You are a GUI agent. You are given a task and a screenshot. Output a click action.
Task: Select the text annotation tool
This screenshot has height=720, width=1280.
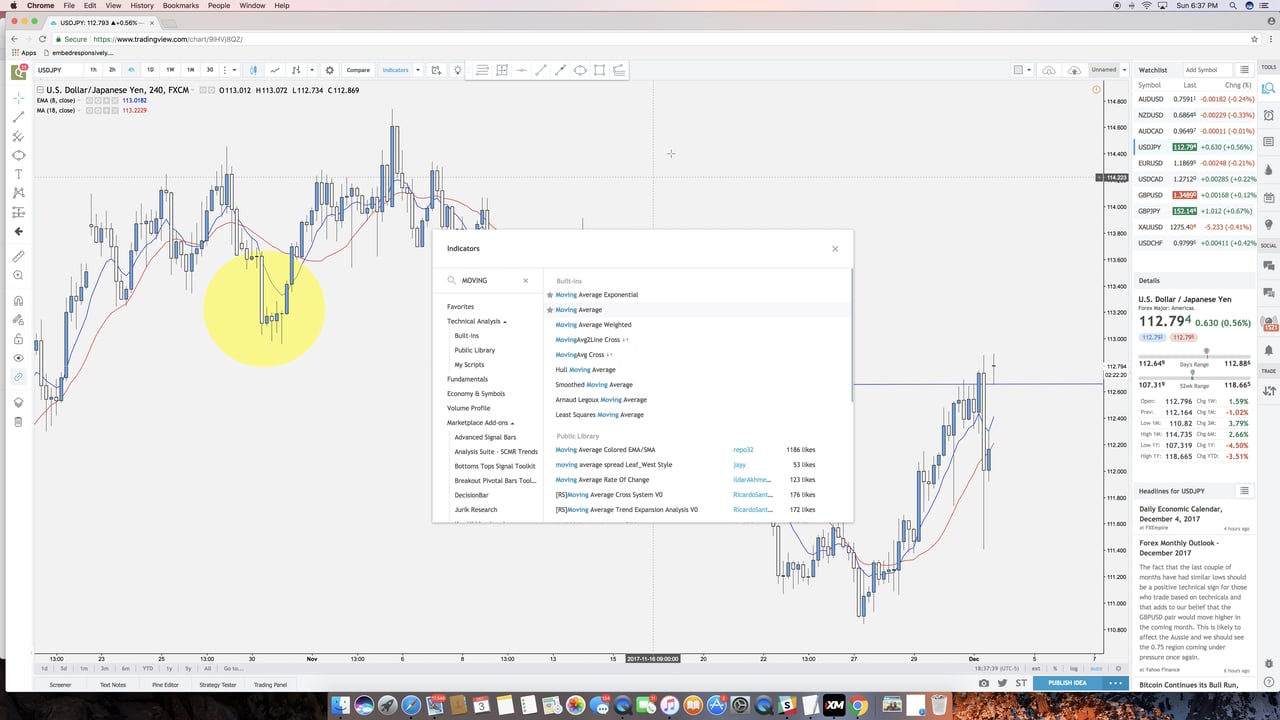(x=18, y=174)
